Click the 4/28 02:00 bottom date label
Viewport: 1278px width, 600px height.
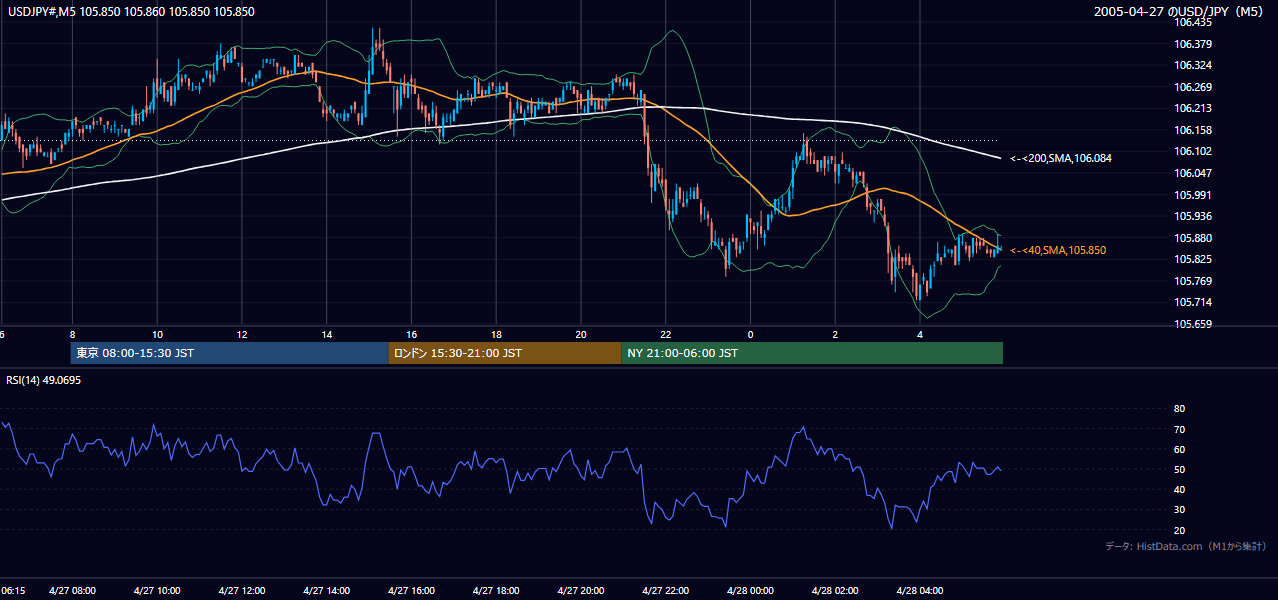pos(835,590)
